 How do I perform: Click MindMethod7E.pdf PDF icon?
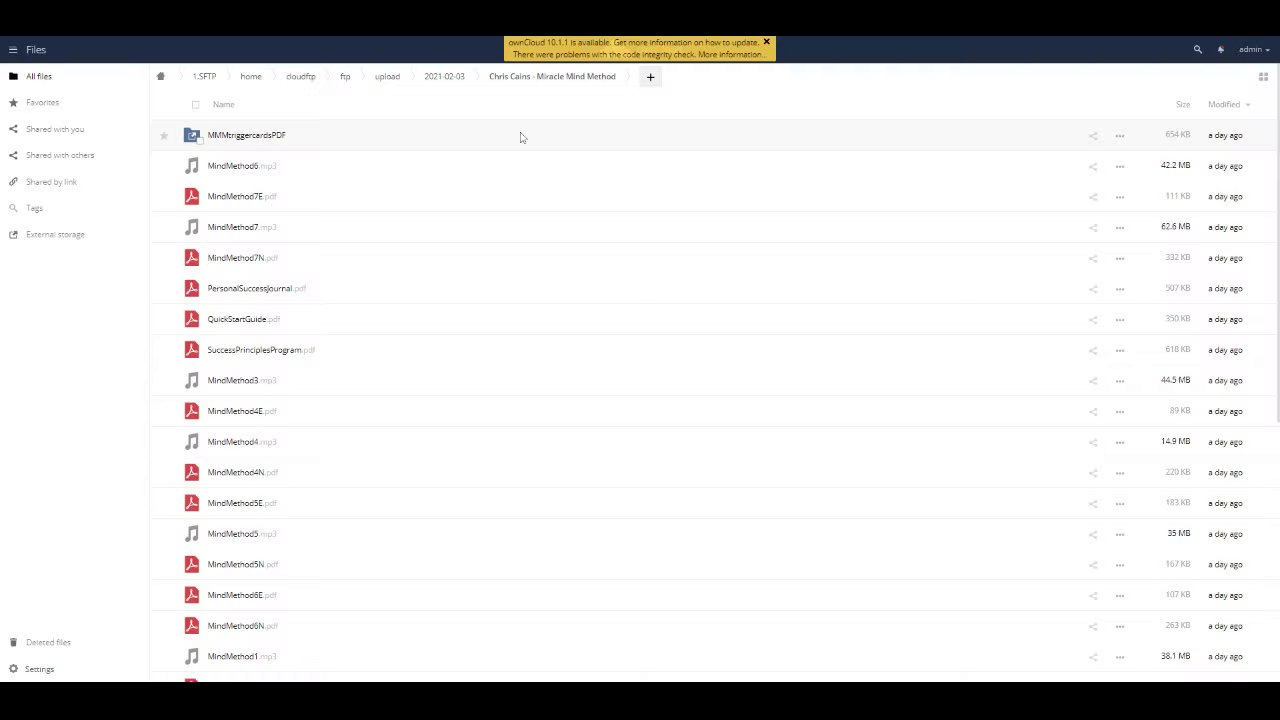click(x=192, y=196)
